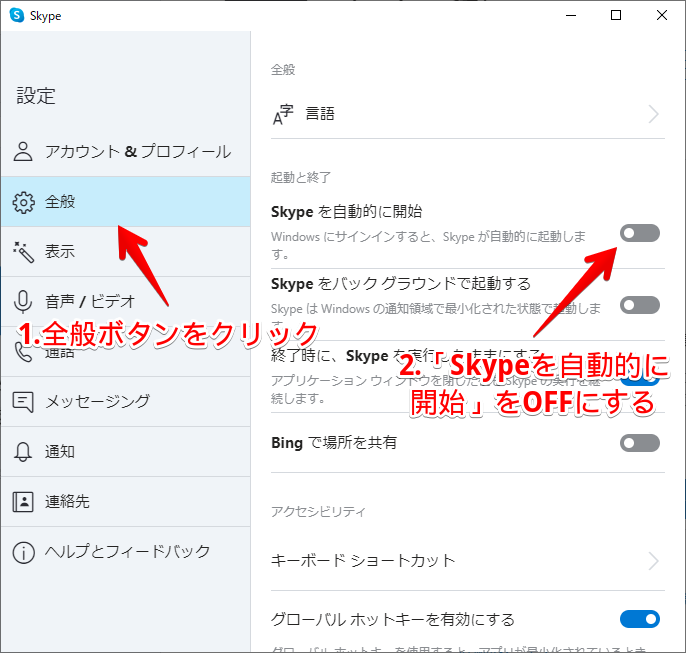This screenshot has height=653, width=686.
Task: Toggle Skype をバックグラウンドで起動する switch
Action: click(x=640, y=305)
